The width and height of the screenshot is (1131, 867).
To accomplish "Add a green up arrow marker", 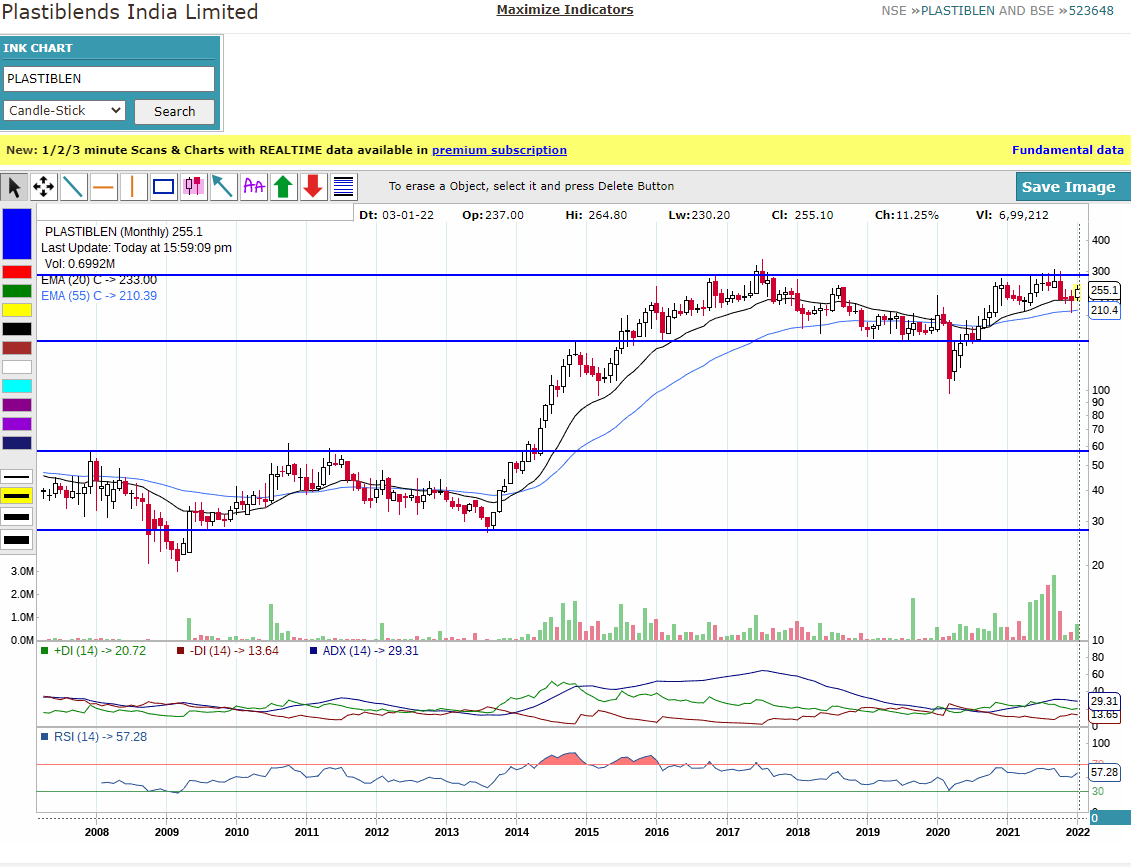I will [x=283, y=187].
